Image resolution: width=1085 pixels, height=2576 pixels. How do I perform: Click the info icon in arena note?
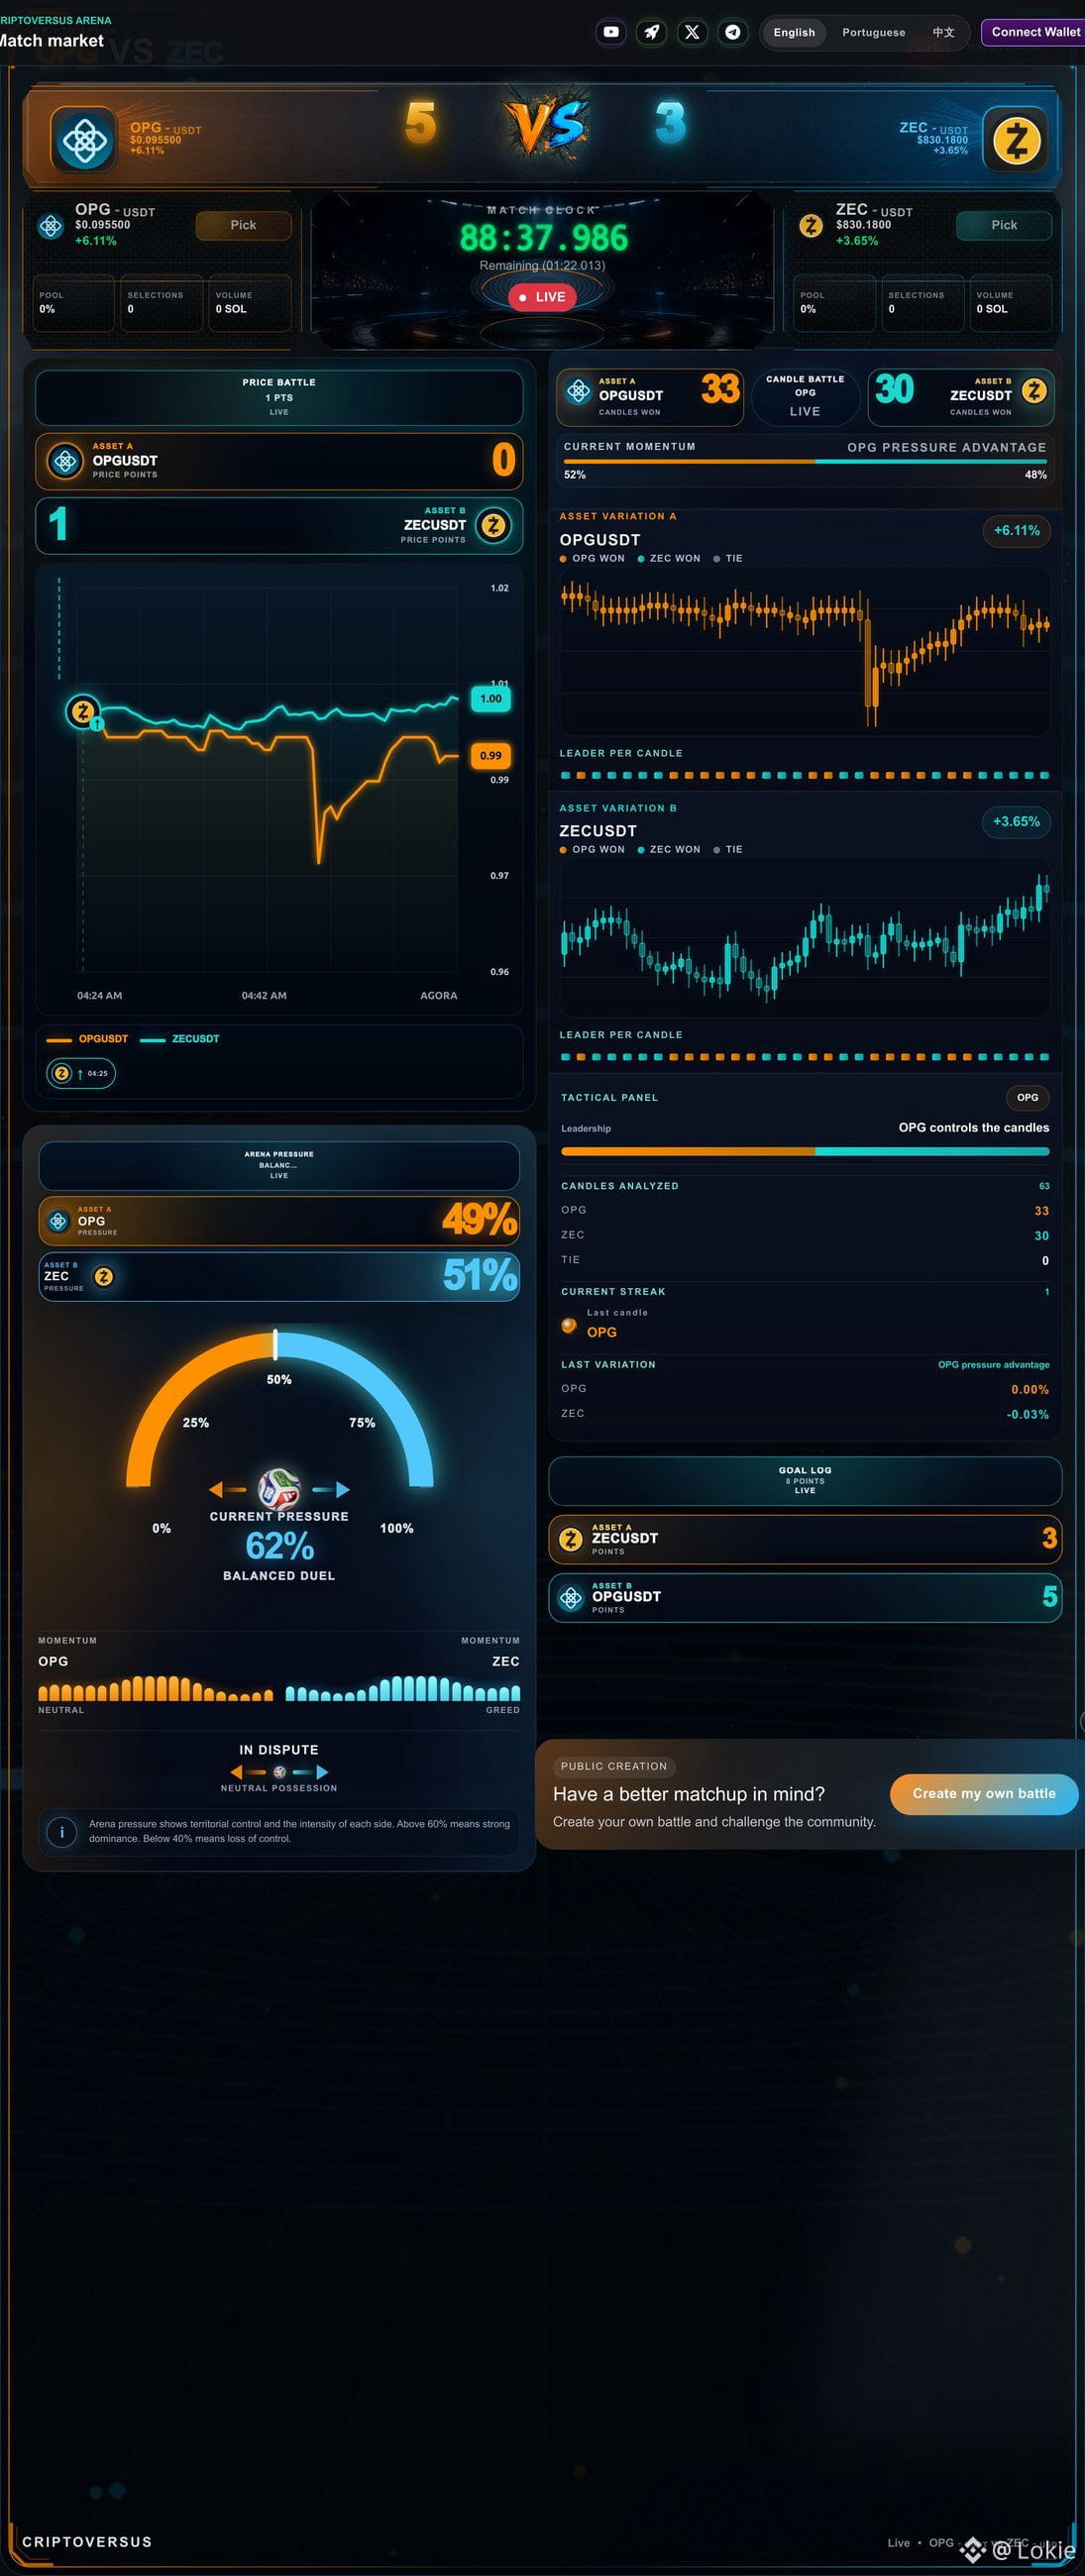point(62,1832)
